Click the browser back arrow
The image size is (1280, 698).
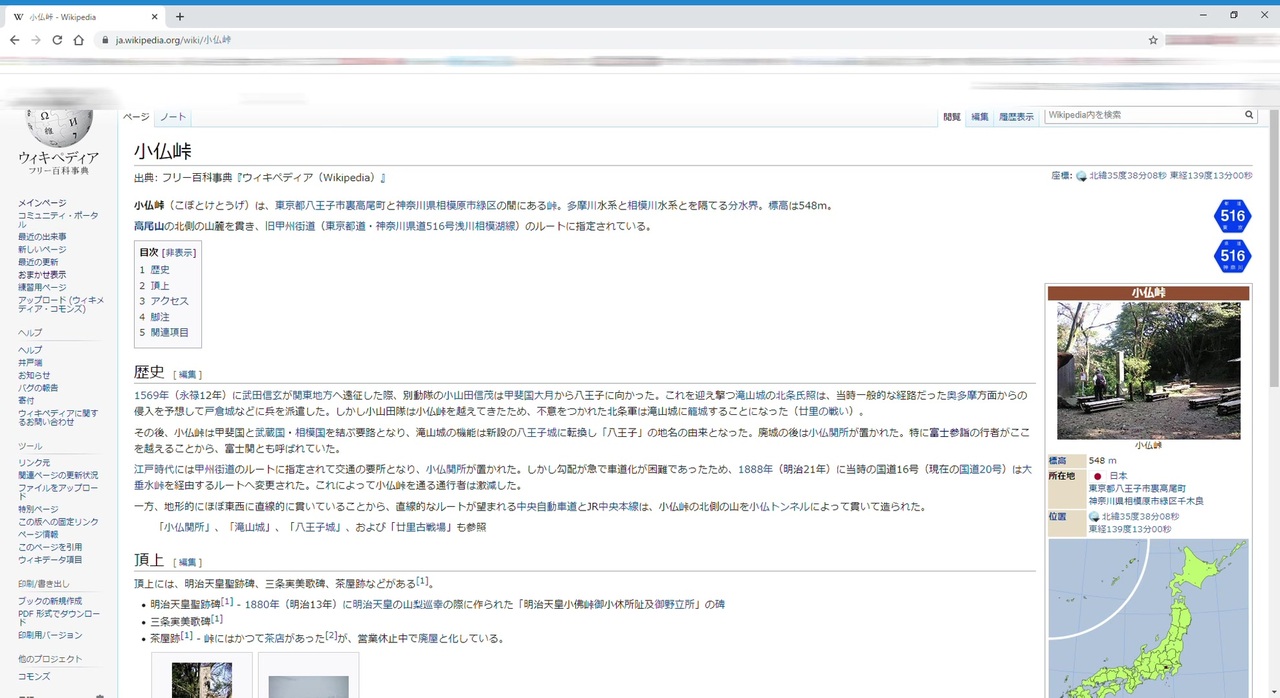[14, 40]
